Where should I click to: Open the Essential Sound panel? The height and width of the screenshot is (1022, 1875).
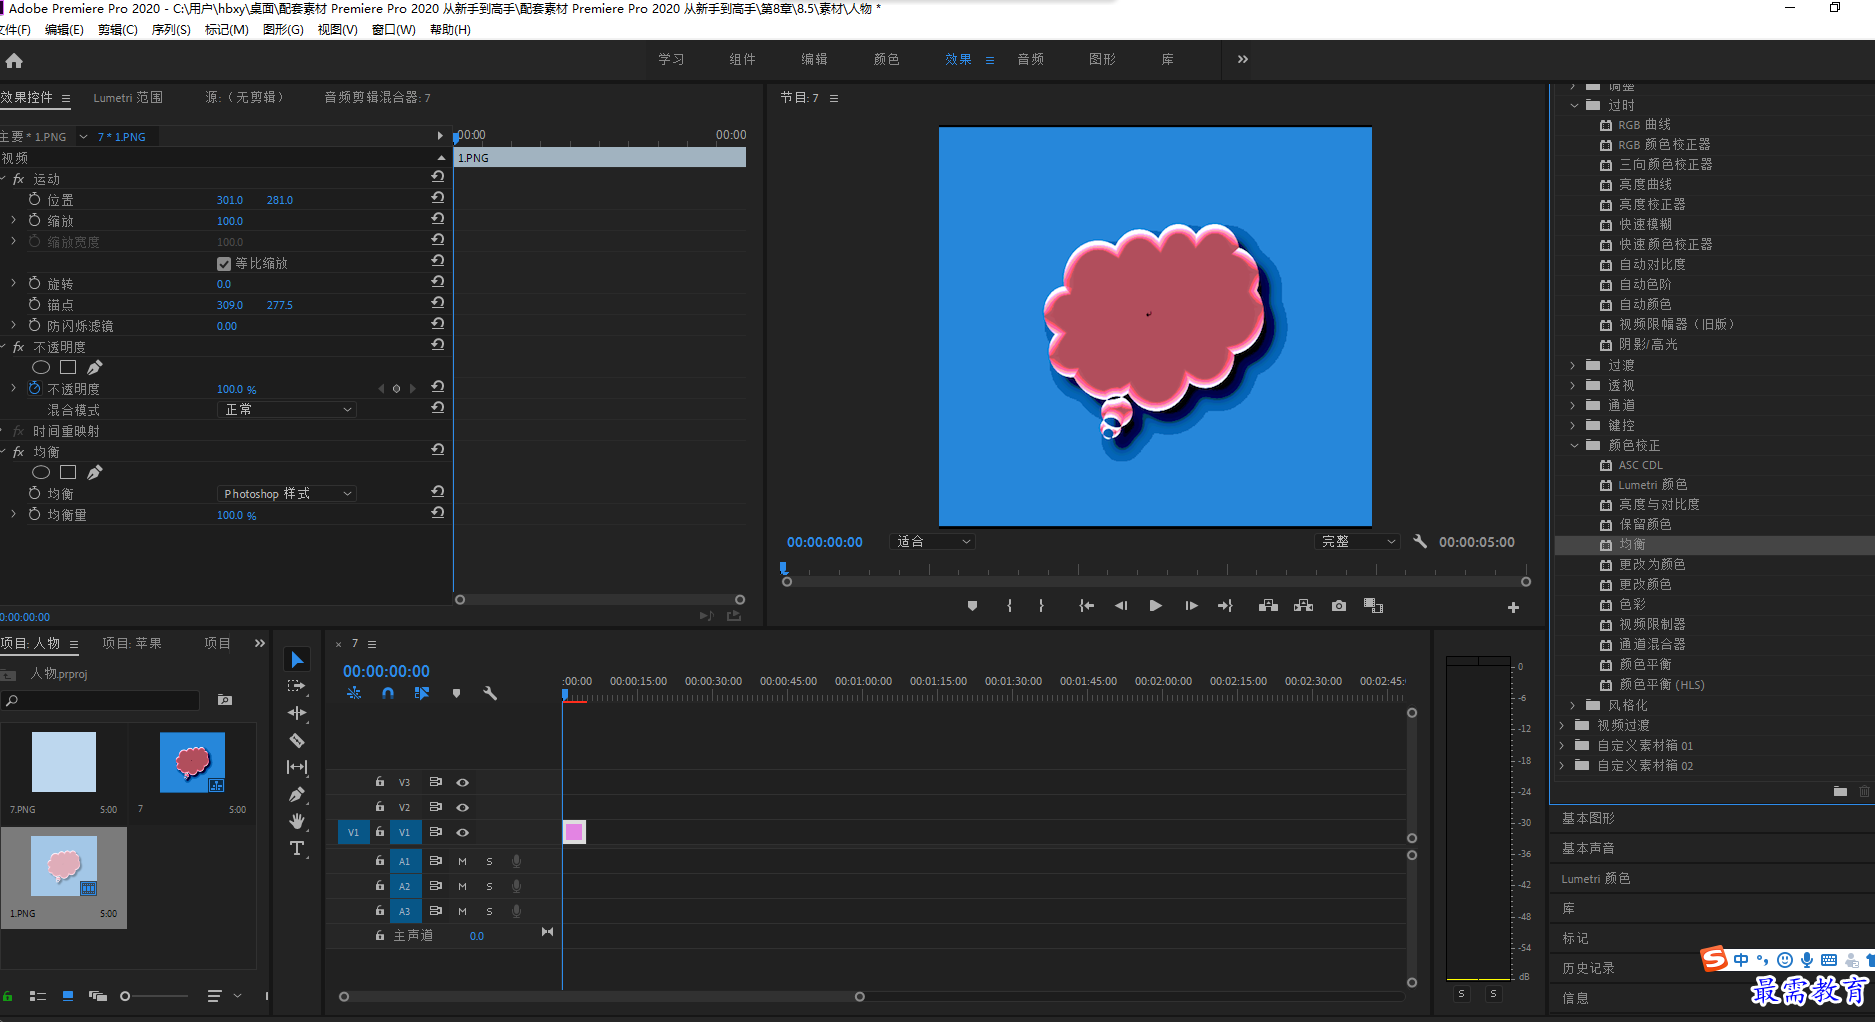pyautogui.click(x=1589, y=848)
